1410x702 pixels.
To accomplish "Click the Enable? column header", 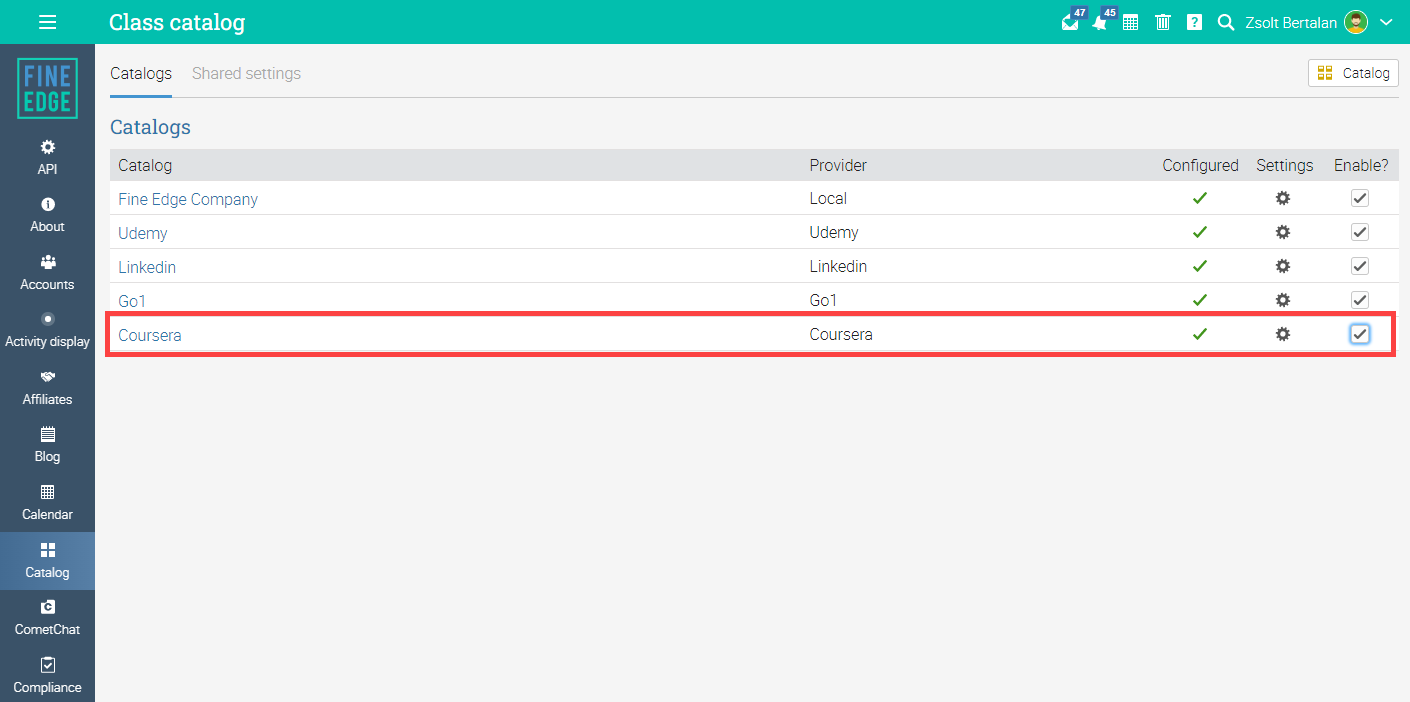I will click(x=1361, y=165).
